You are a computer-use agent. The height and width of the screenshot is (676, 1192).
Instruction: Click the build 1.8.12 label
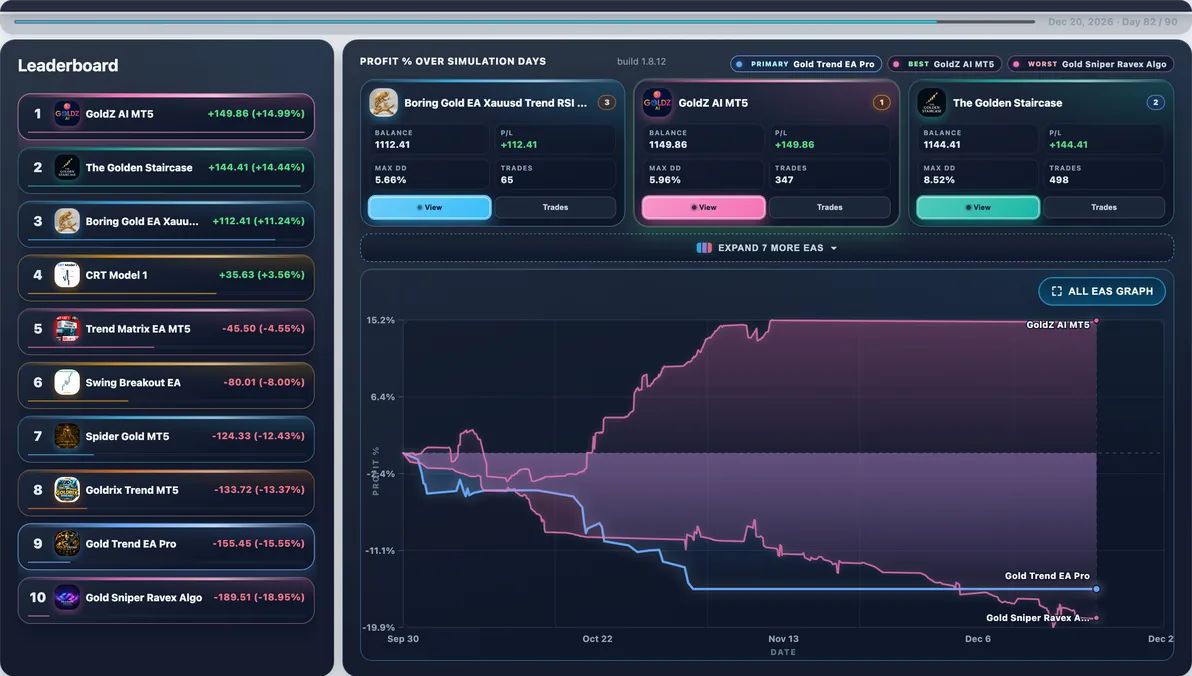(642, 61)
